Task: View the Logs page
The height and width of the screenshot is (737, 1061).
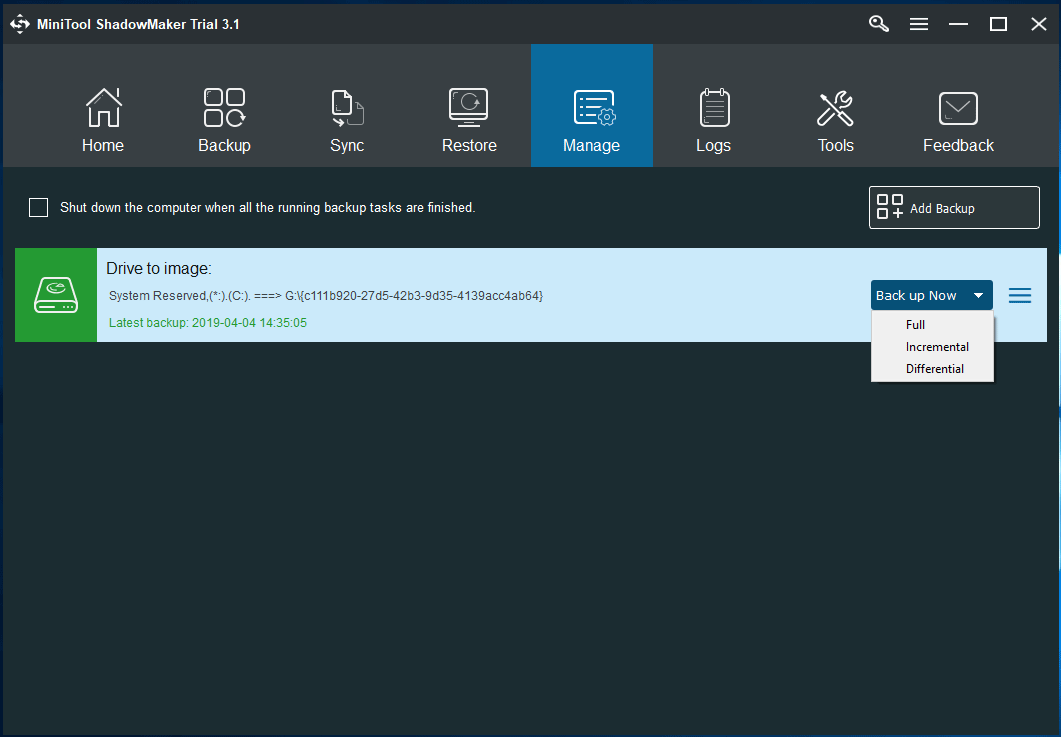Action: (713, 120)
